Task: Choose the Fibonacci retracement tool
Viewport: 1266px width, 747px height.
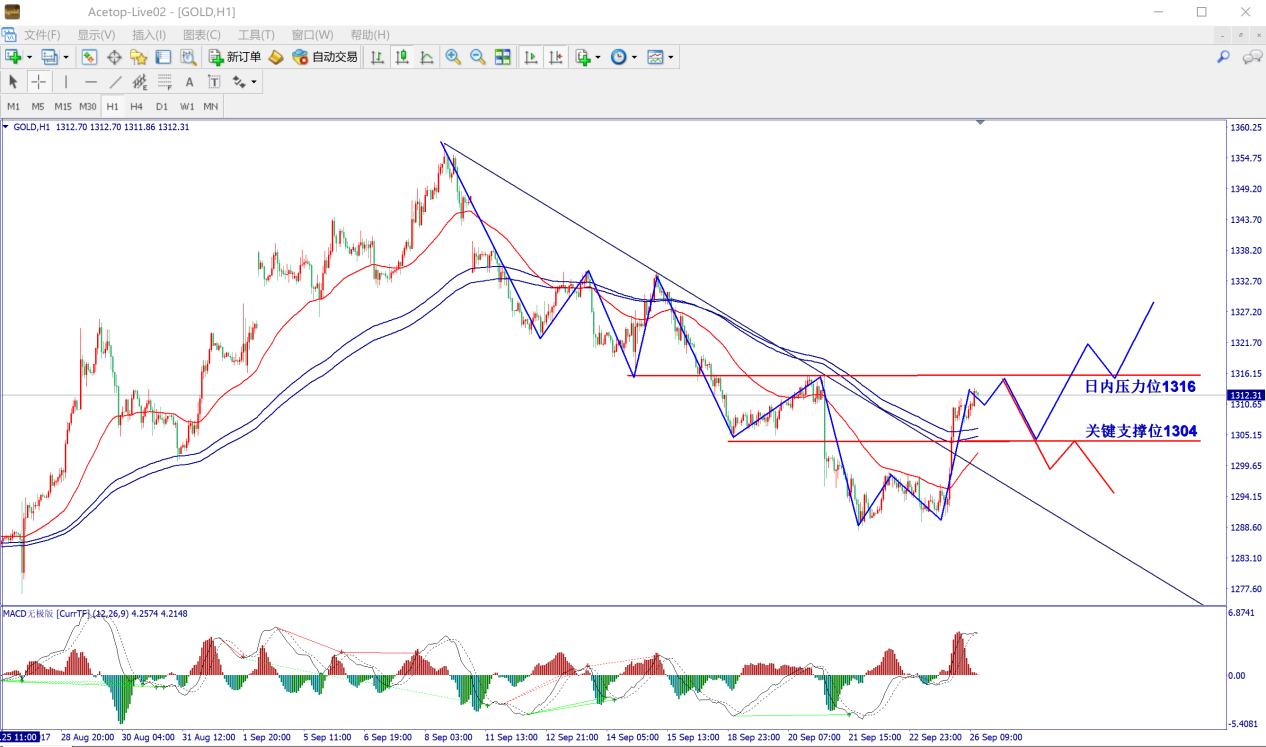Action: click(x=164, y=82)
